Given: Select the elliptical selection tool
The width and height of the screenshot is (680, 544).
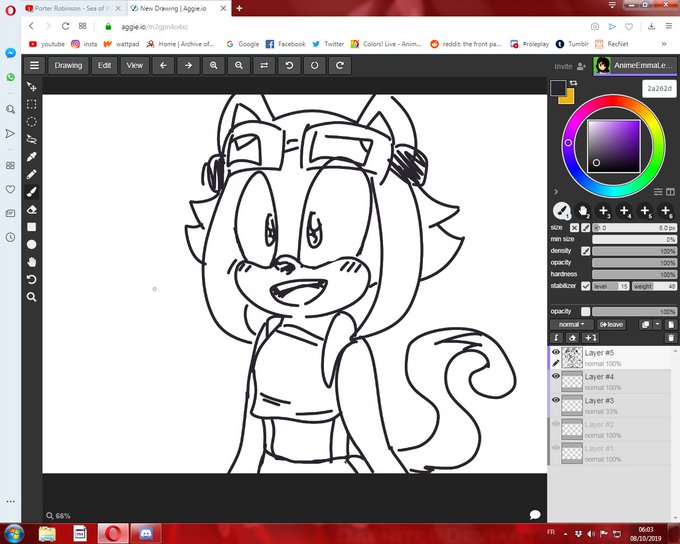Looking at the screenshot, I should coord(32,122).
